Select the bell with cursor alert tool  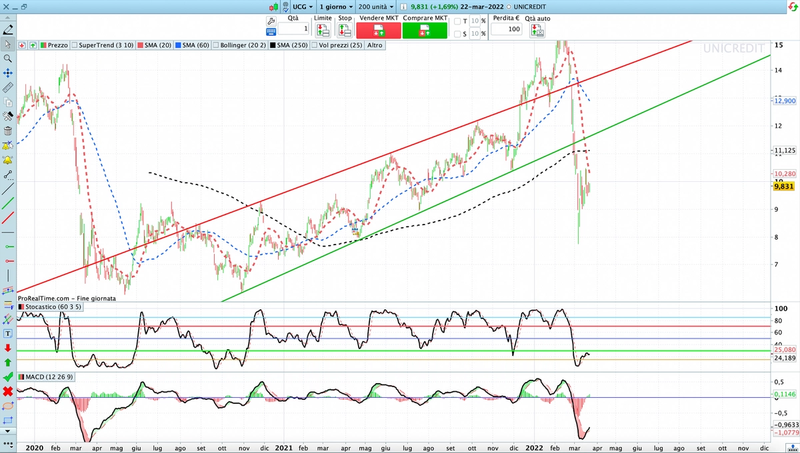pos(8,146)
